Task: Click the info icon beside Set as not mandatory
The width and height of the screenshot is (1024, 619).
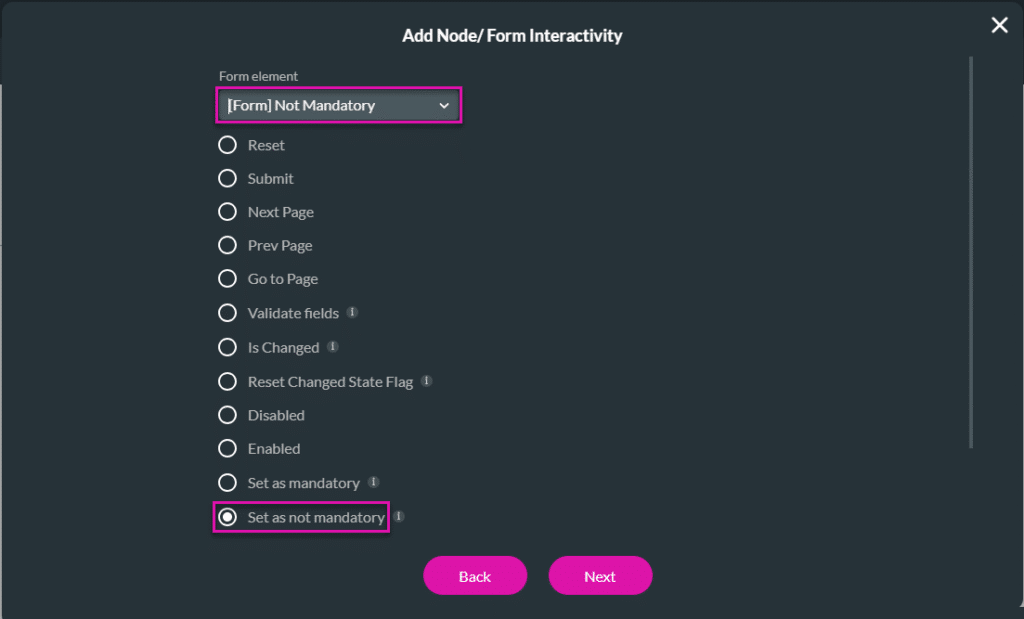Action: [x=398, y=516]
